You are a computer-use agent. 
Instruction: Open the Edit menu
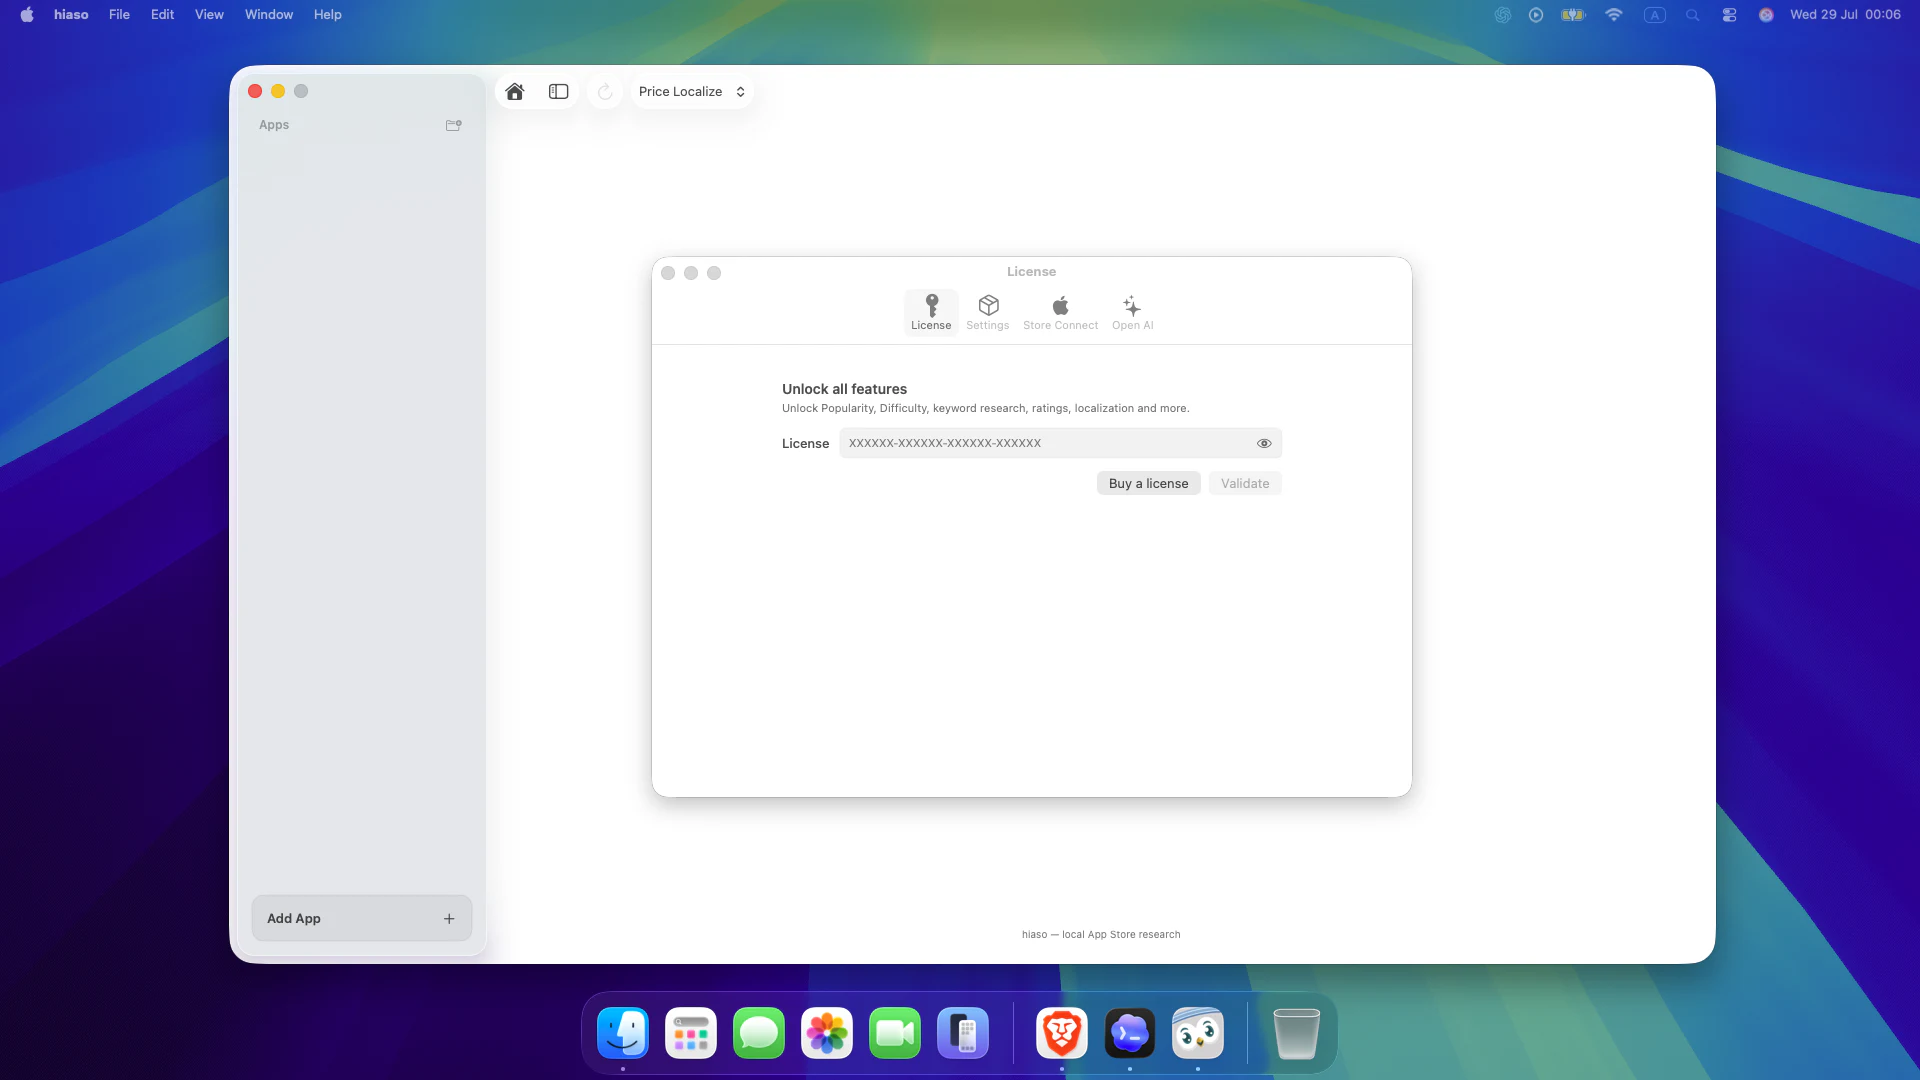pos(162,15)
